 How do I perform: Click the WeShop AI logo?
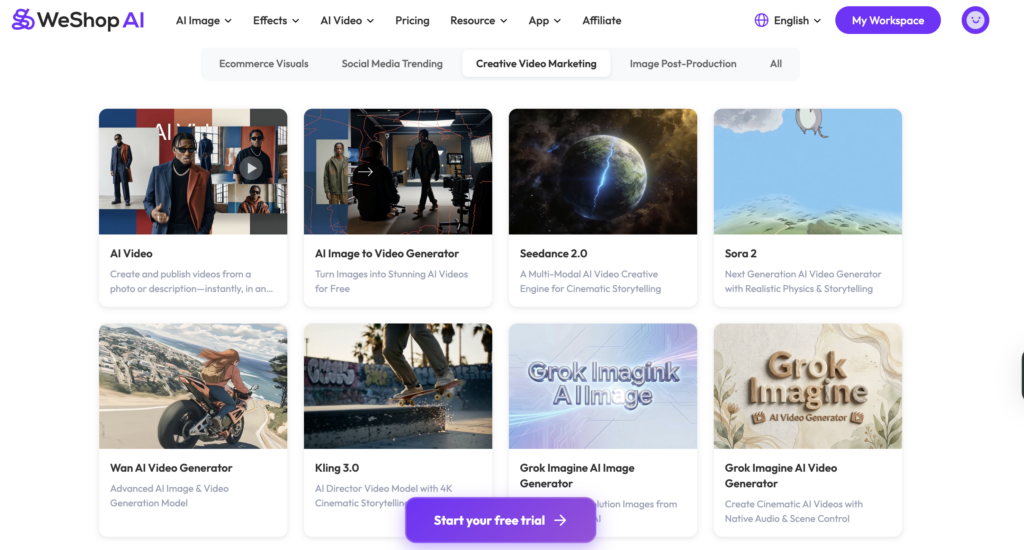pos(78,20)
